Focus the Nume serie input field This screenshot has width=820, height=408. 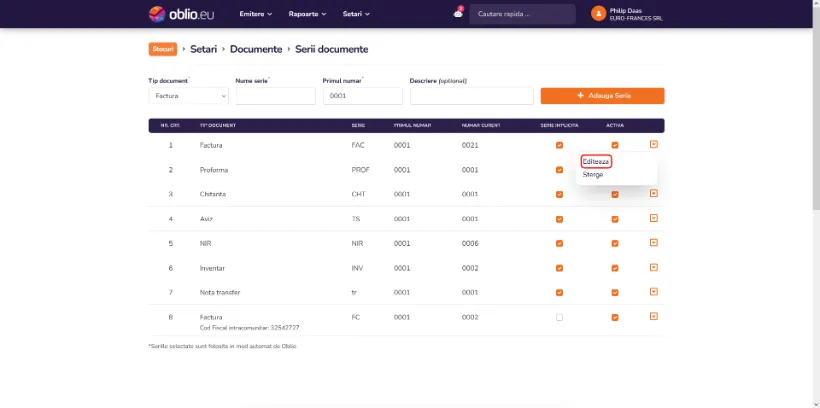coord(276,96)
